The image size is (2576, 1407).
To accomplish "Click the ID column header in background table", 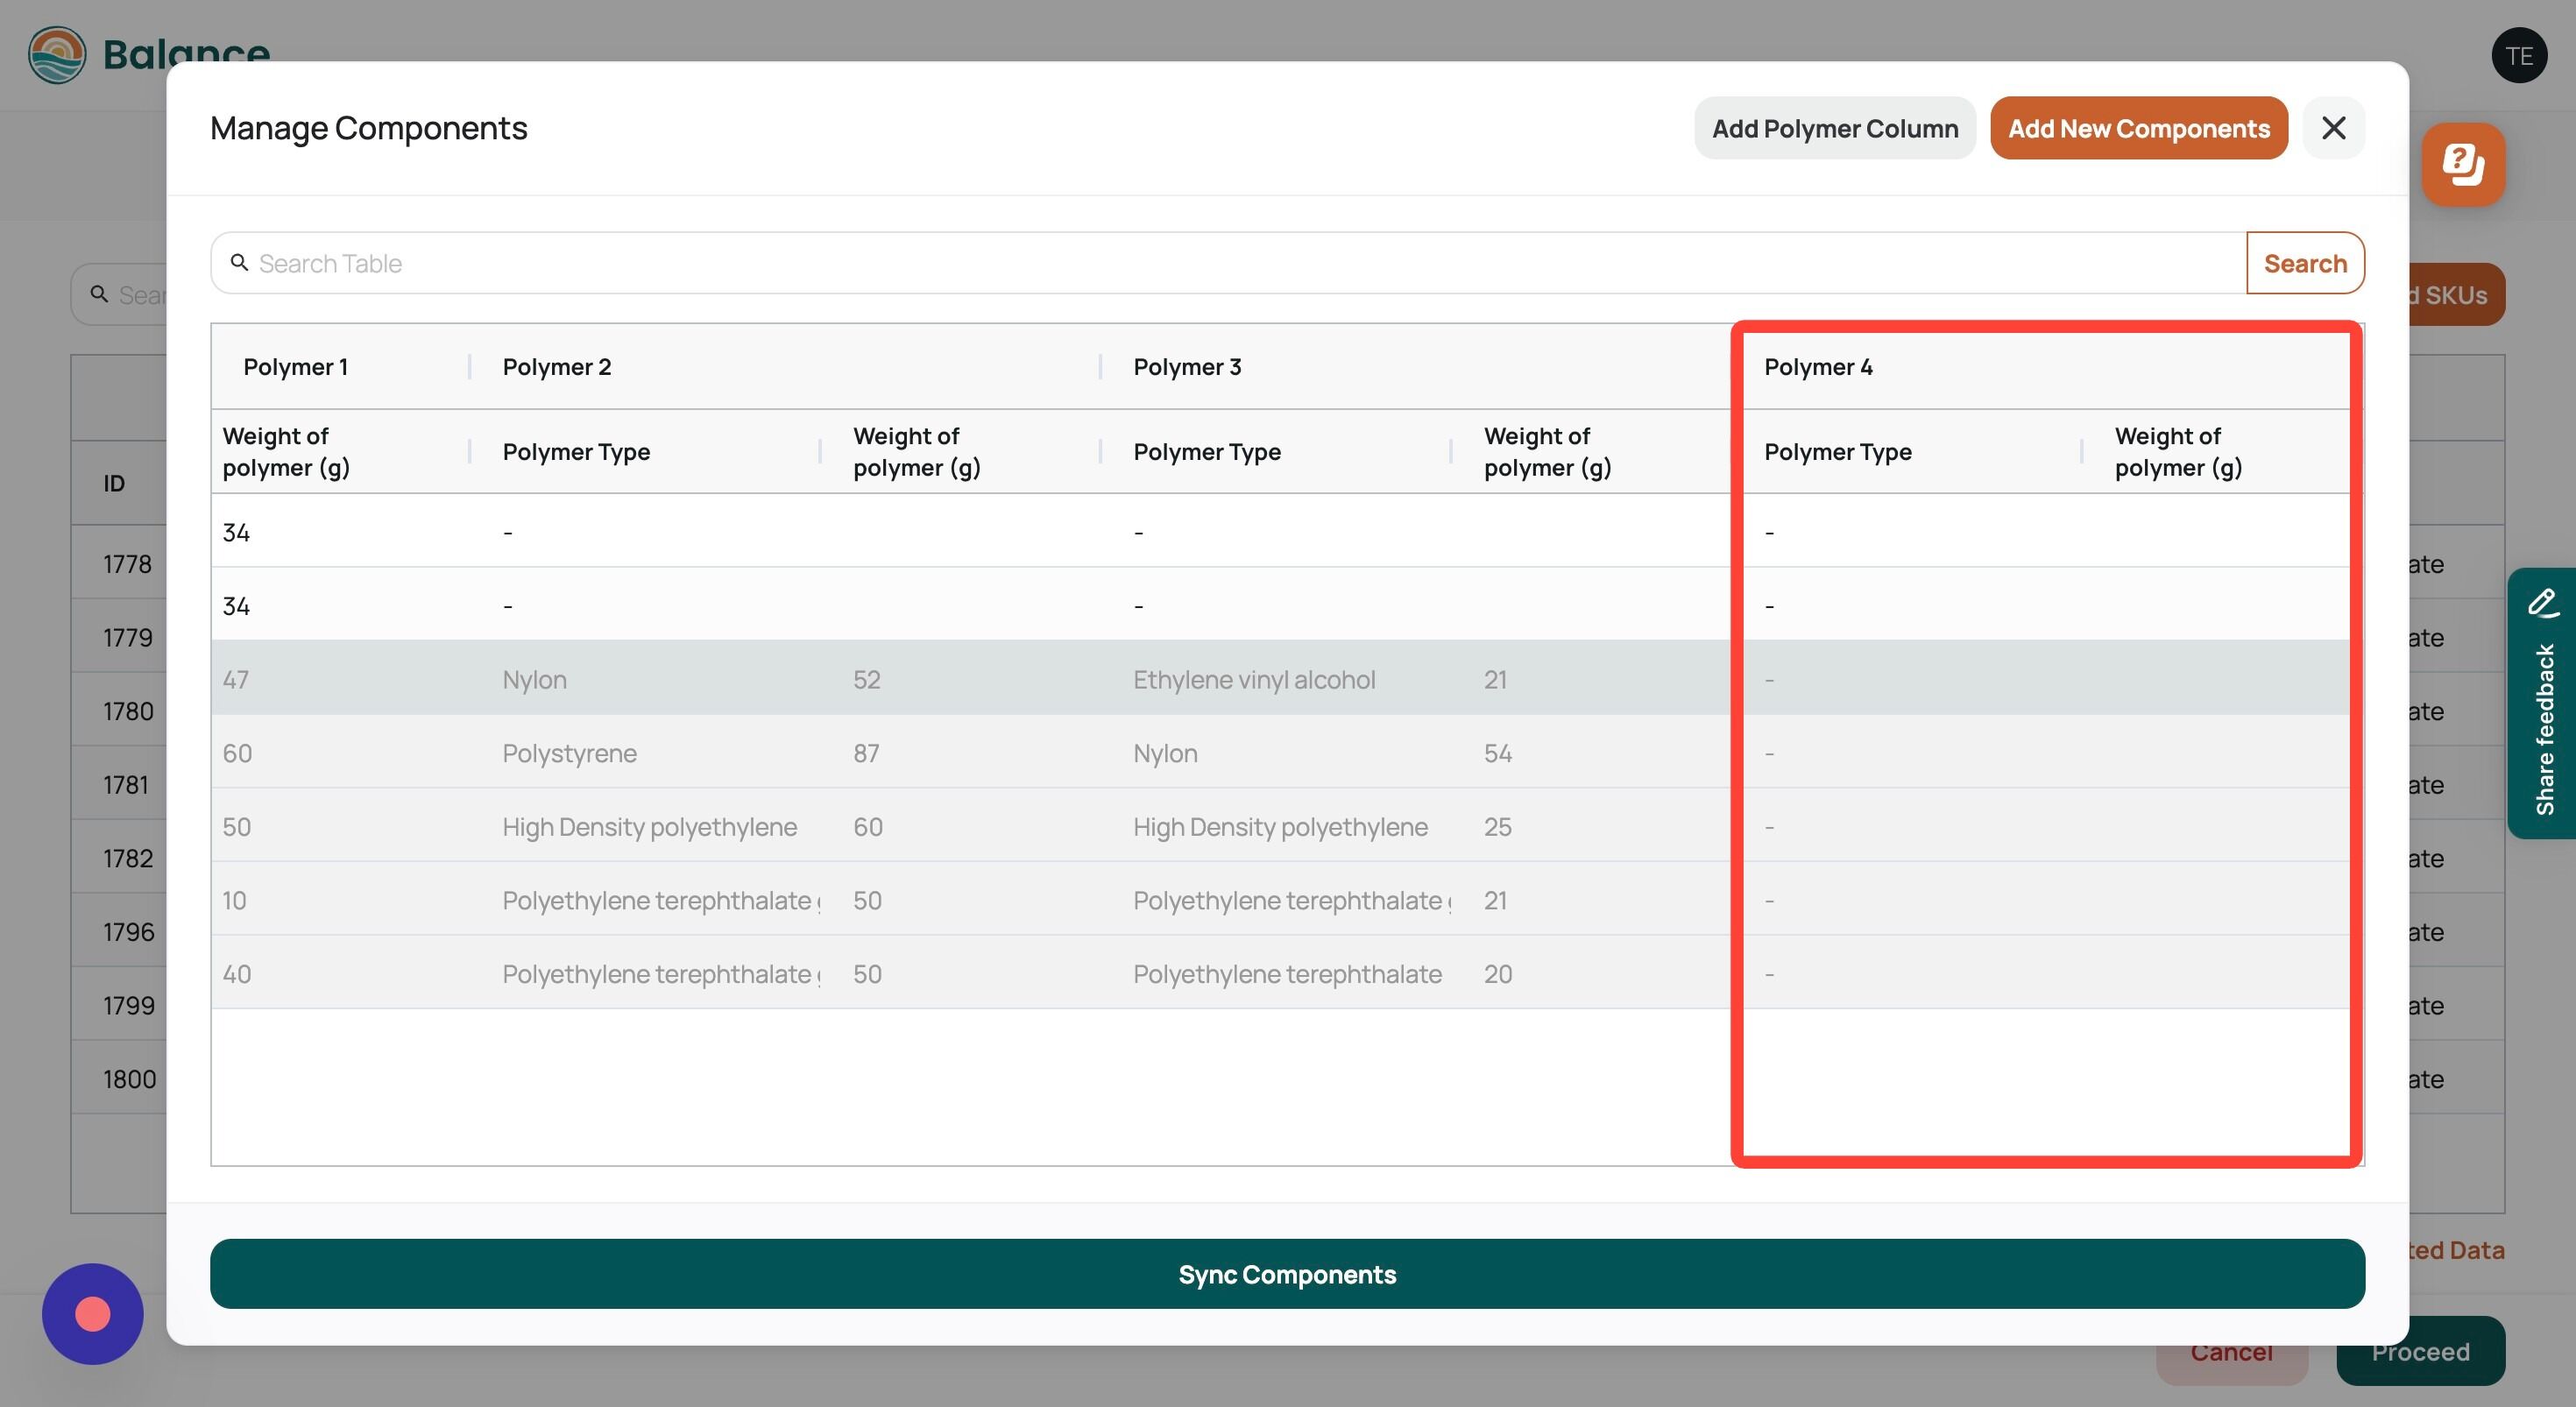I will 114,483.
